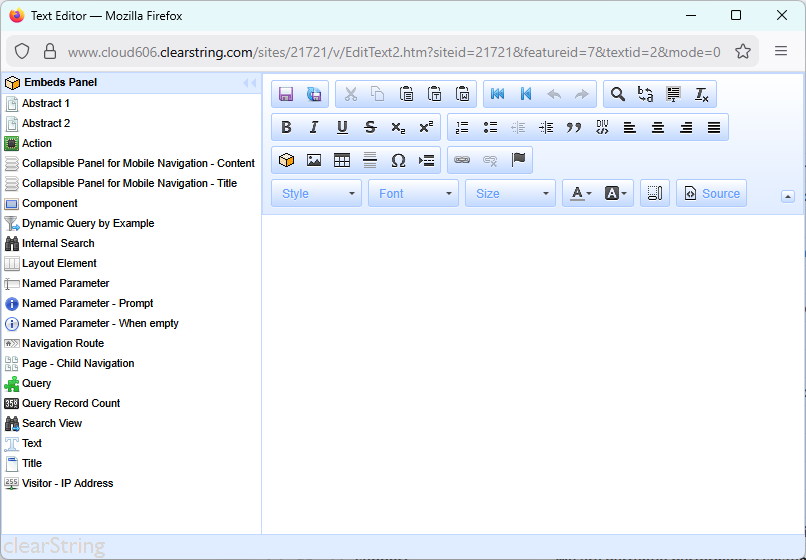Click the Remove Format icon
This screenshot has height=560, width=806.
[x=702, y=95]
